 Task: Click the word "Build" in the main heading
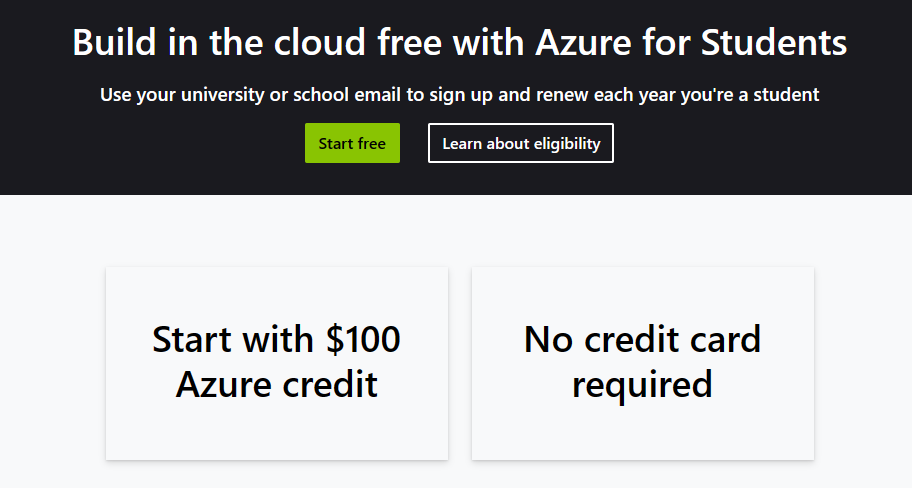pos(115,42)
